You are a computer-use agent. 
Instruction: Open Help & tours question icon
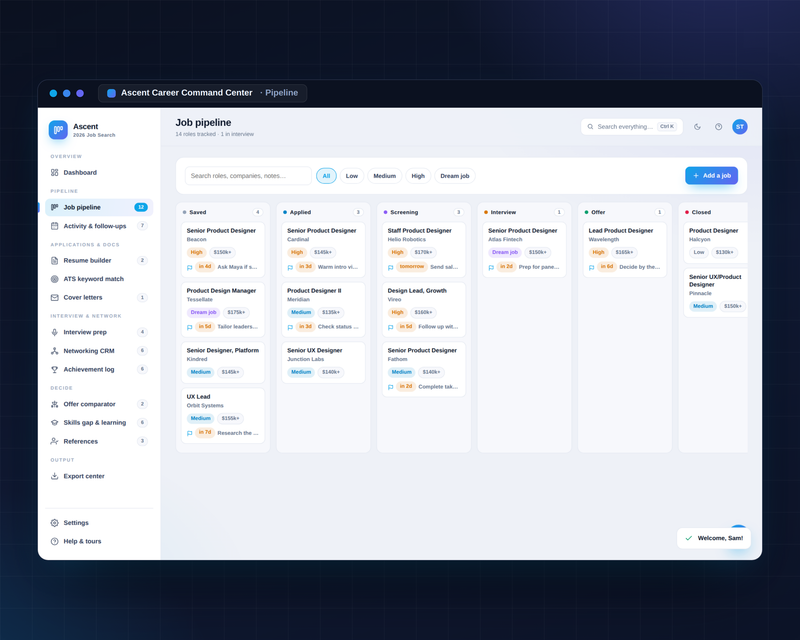55,541
